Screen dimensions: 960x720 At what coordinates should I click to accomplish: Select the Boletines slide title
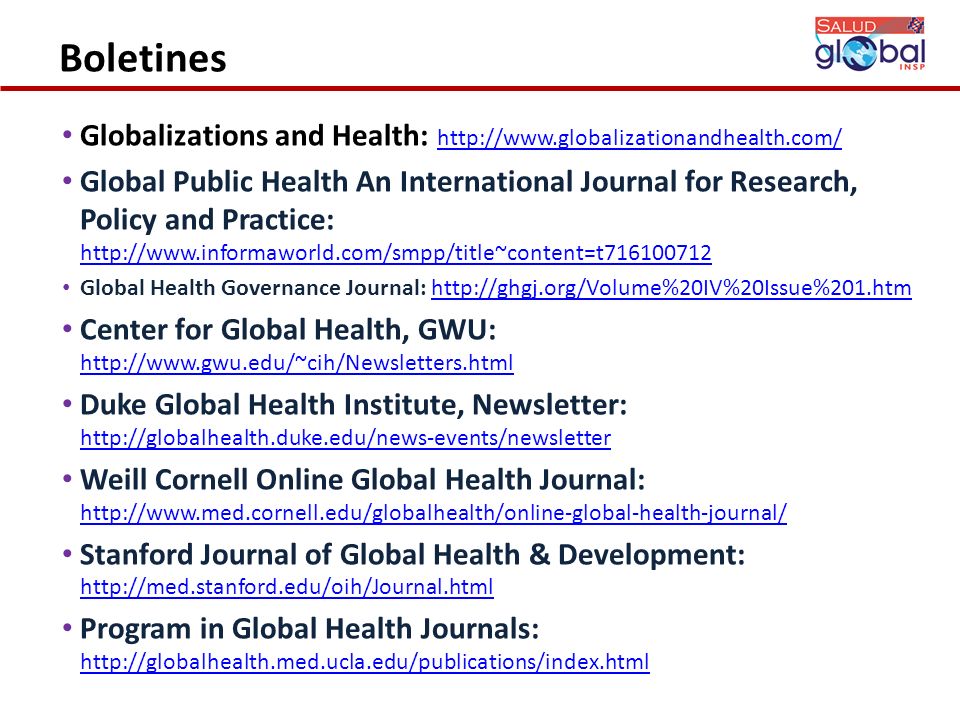point(143,58)
